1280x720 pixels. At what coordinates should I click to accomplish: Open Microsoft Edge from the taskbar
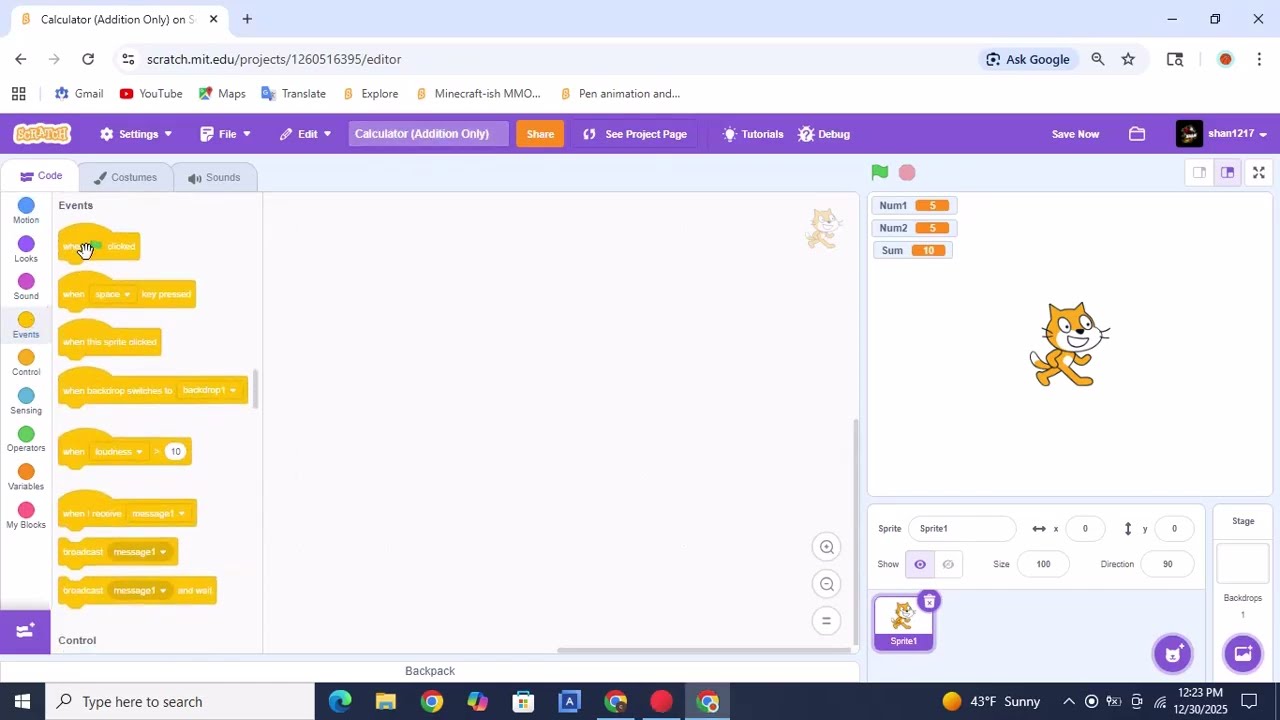(340, 701)
